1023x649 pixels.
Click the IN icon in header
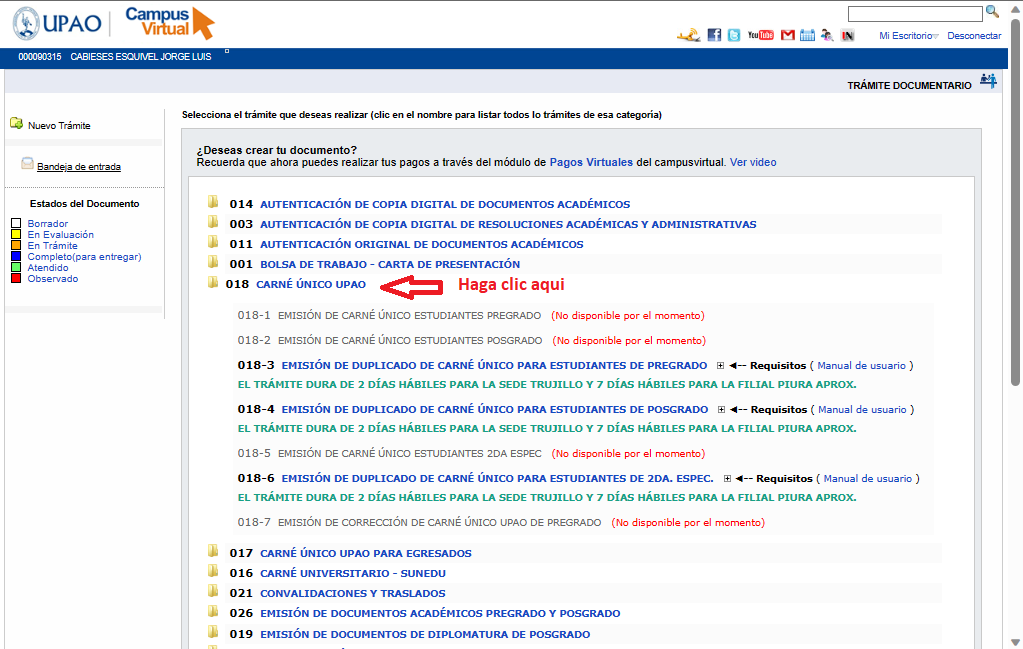click(847, 36)
